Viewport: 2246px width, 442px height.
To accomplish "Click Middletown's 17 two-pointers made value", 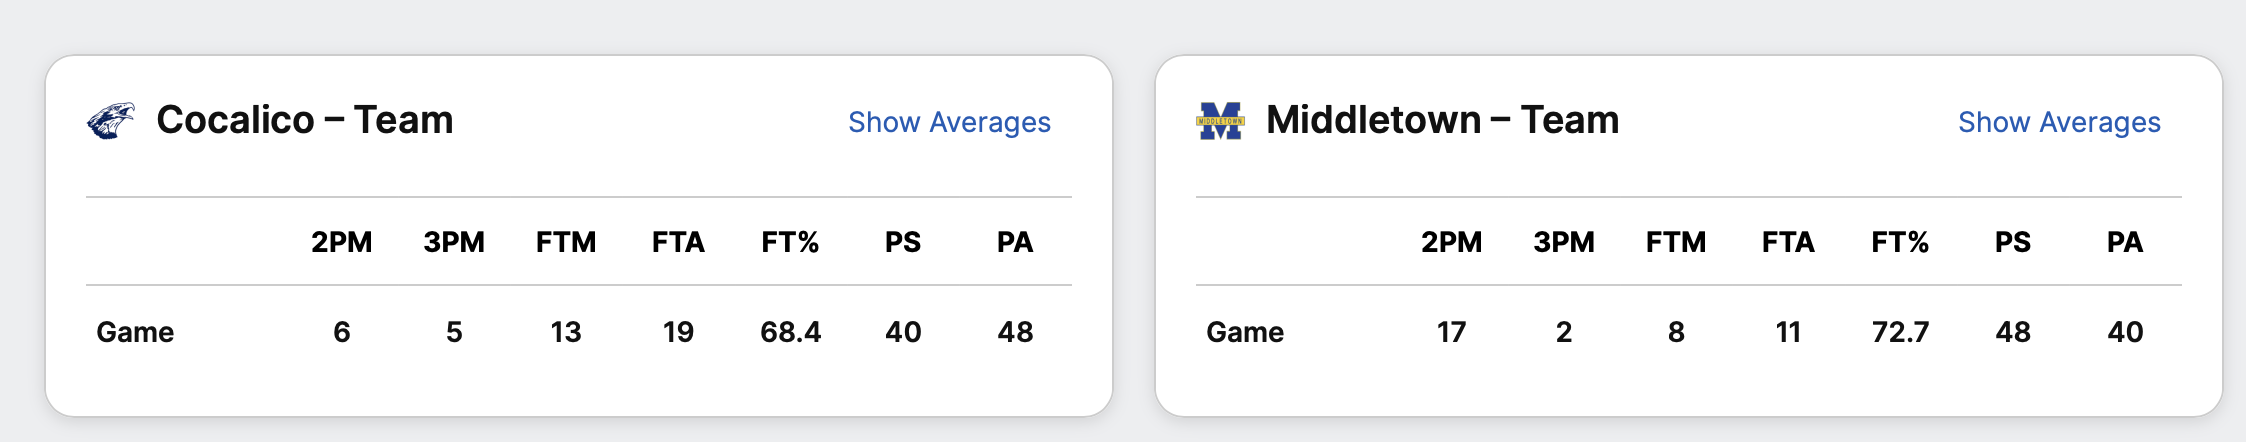I will (1452, 332).
